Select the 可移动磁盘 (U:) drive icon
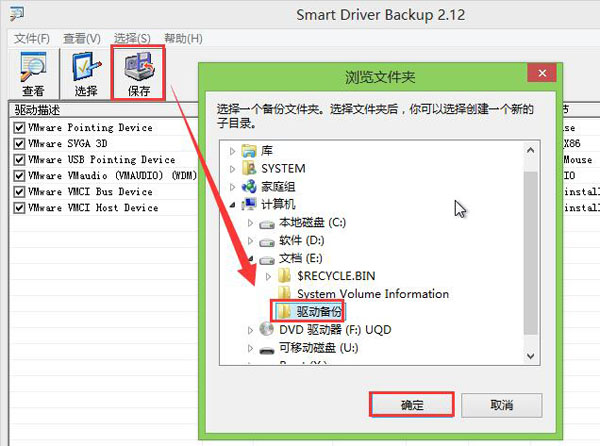600x446 pixels. coord(267,349)
